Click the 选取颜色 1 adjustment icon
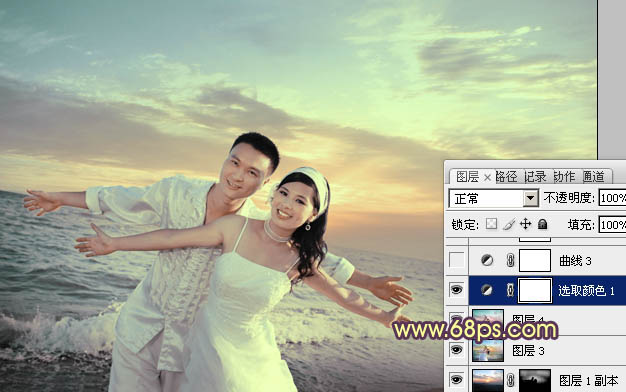The height and width of the screenshot is (392, 626). tap(487, 290)
